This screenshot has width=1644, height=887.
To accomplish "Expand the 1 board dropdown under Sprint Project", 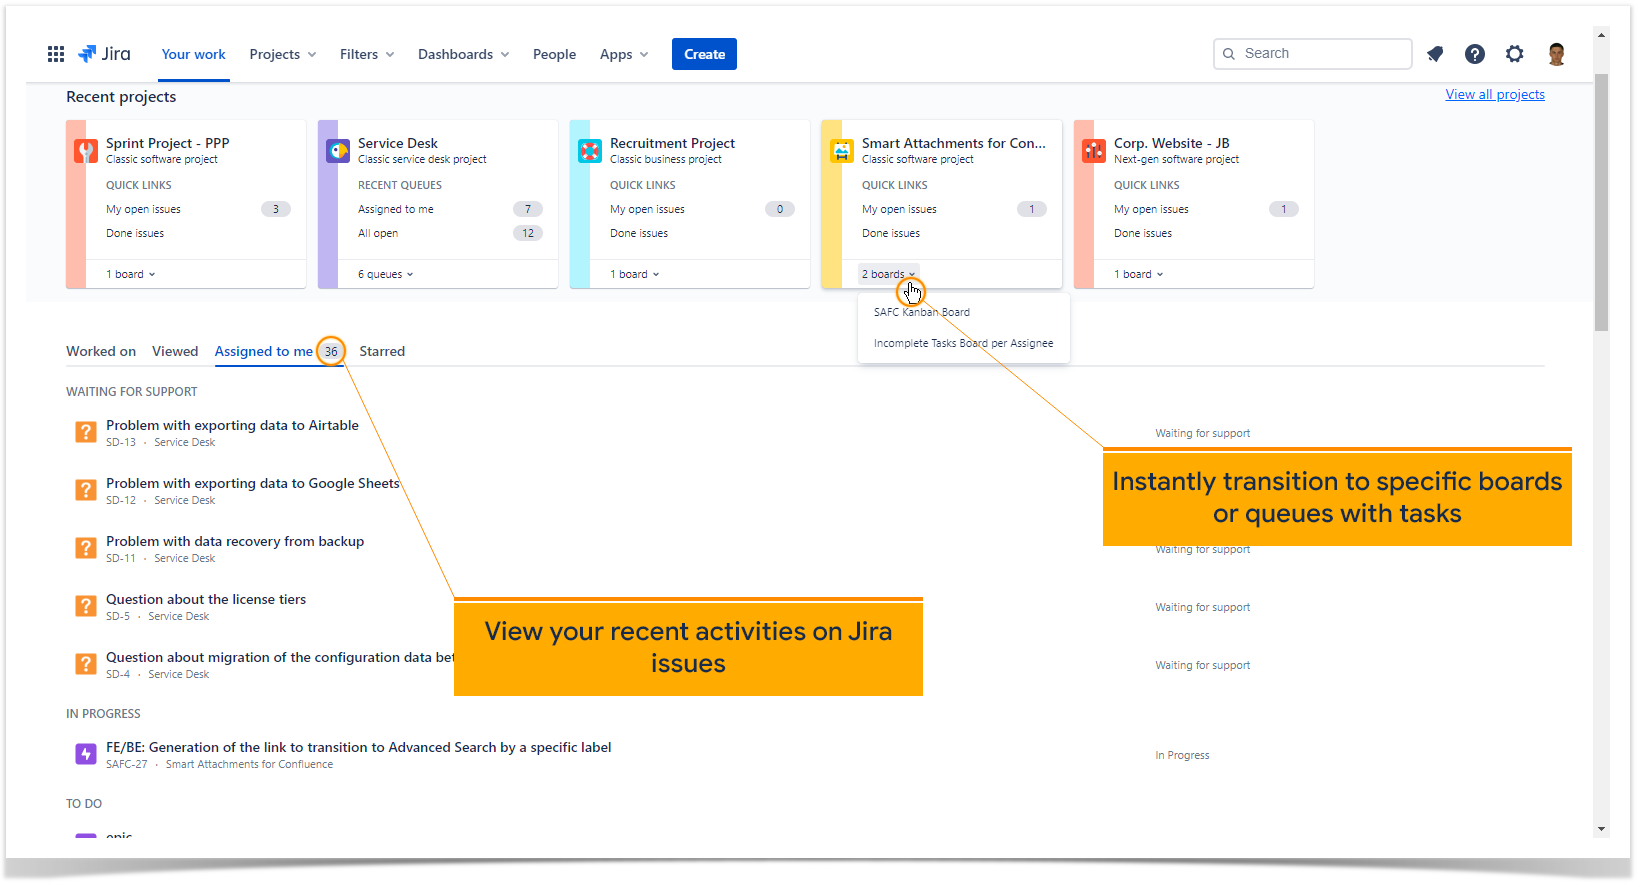I will (x=131, y=274).
